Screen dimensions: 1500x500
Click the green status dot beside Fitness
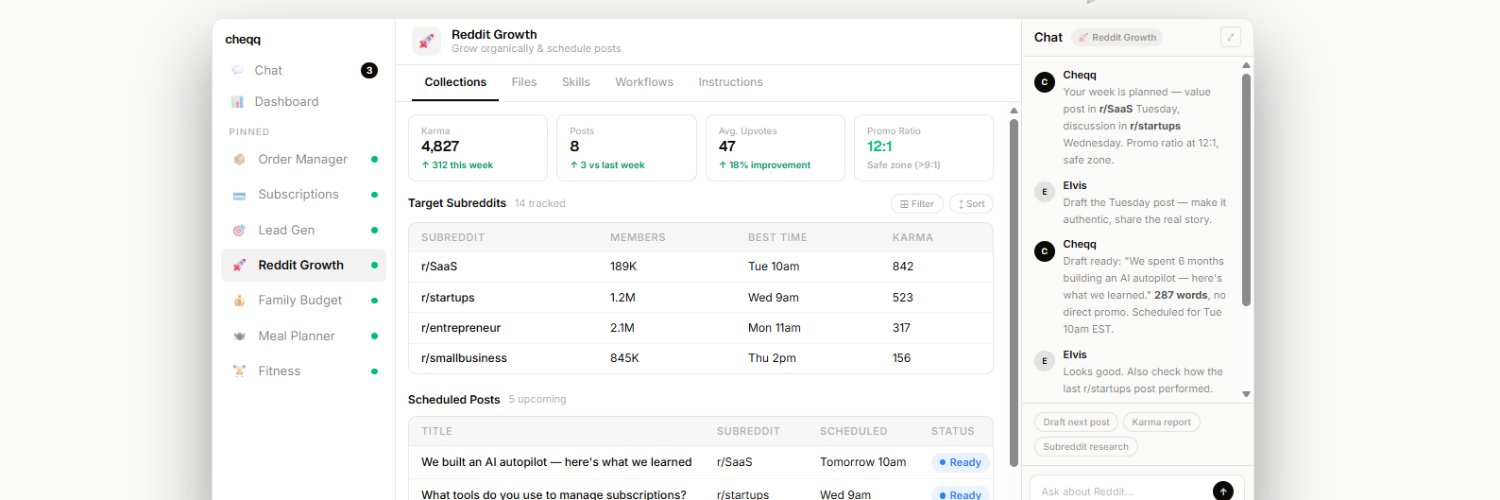(x=374, y=371)
